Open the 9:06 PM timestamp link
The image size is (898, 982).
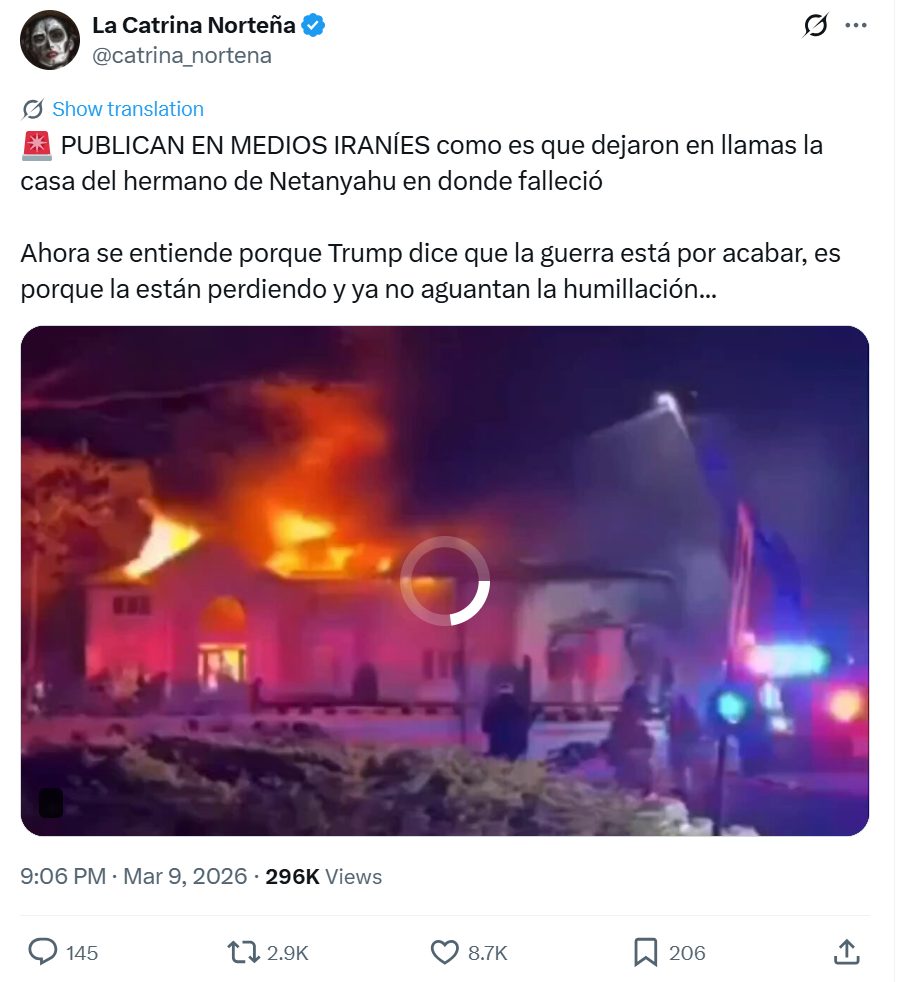click(133, 876)
